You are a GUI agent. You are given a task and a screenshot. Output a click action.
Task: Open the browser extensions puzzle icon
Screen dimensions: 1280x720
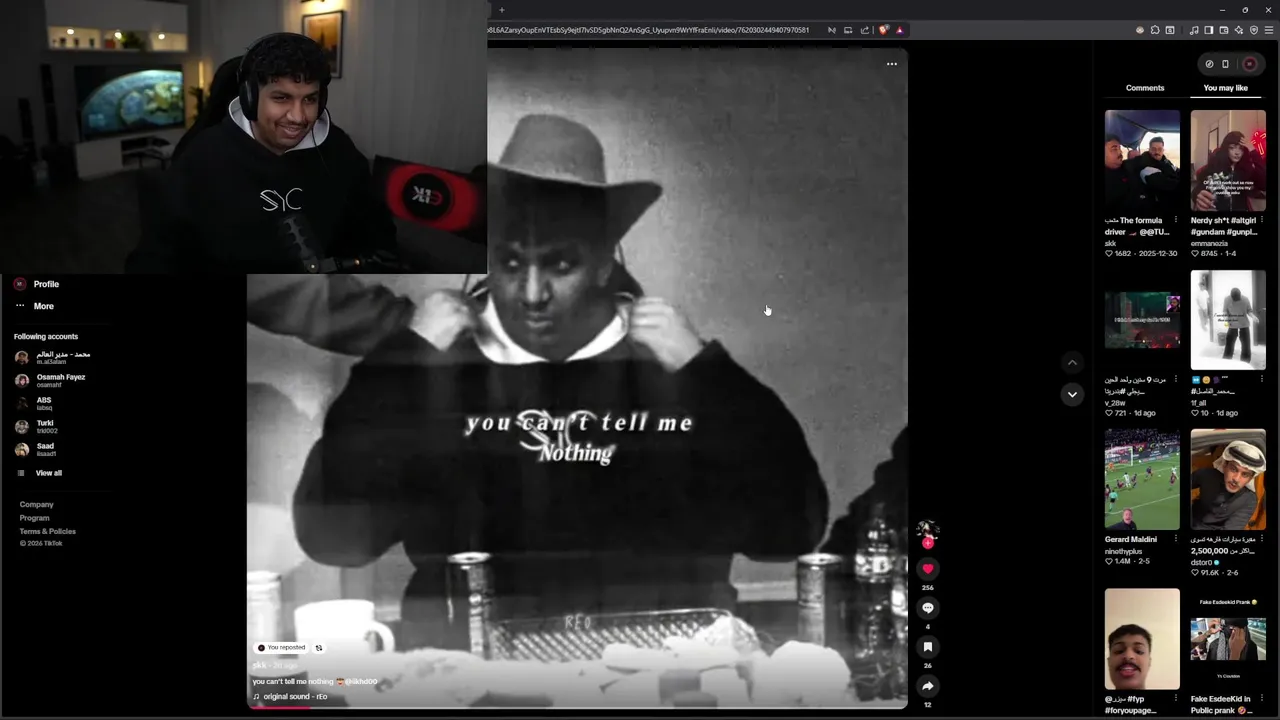click(x=1155, y=30)
